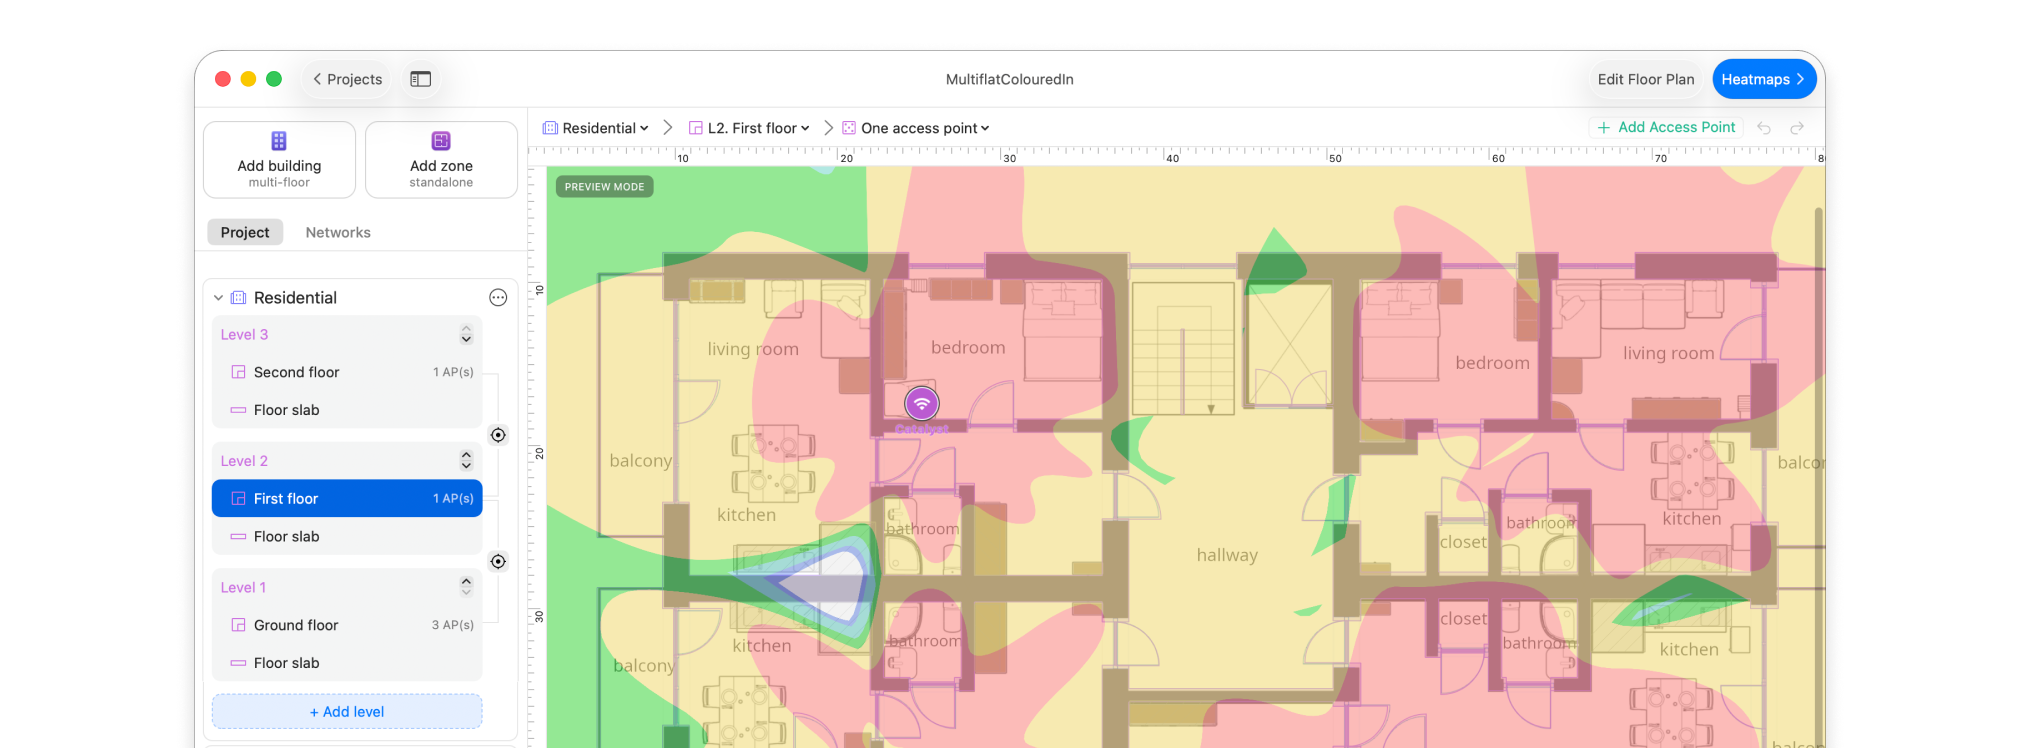This screenshot has width=2020, height=748.
Task: Open the L2. First floor breadcrumb dropdown
Action: pos(749,128)
